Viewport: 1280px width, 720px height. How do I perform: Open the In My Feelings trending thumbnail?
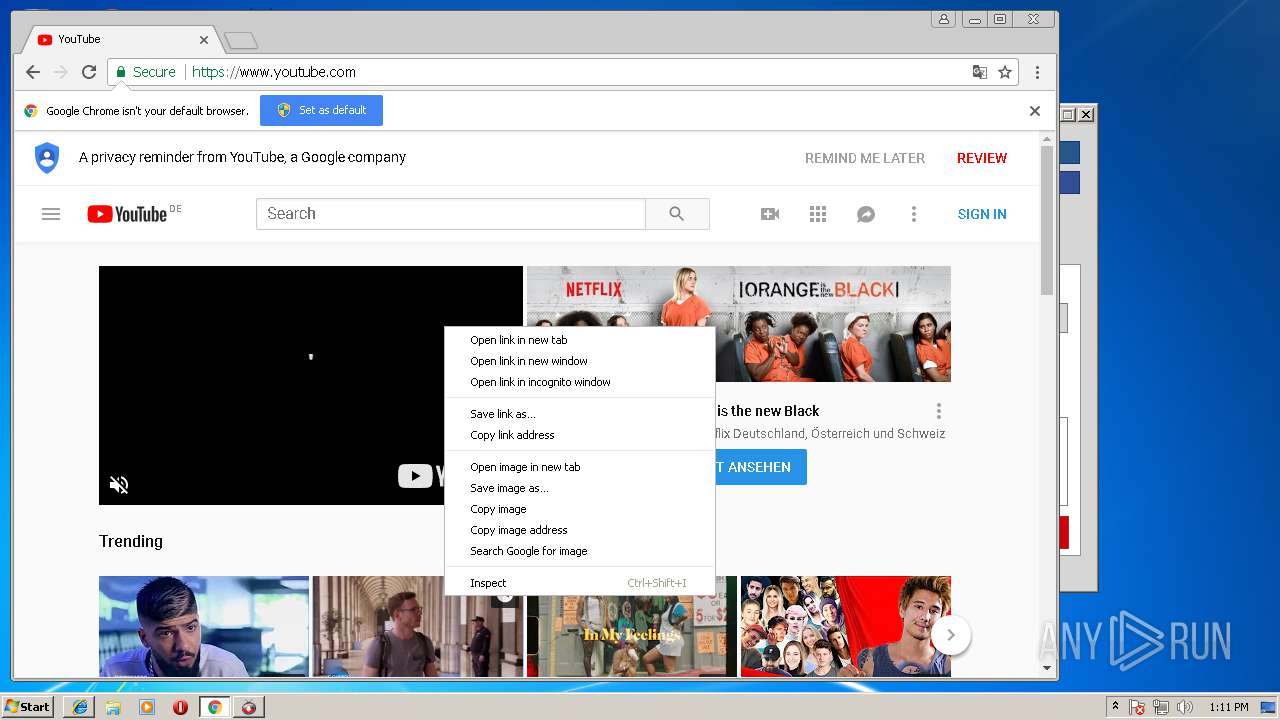632,635
